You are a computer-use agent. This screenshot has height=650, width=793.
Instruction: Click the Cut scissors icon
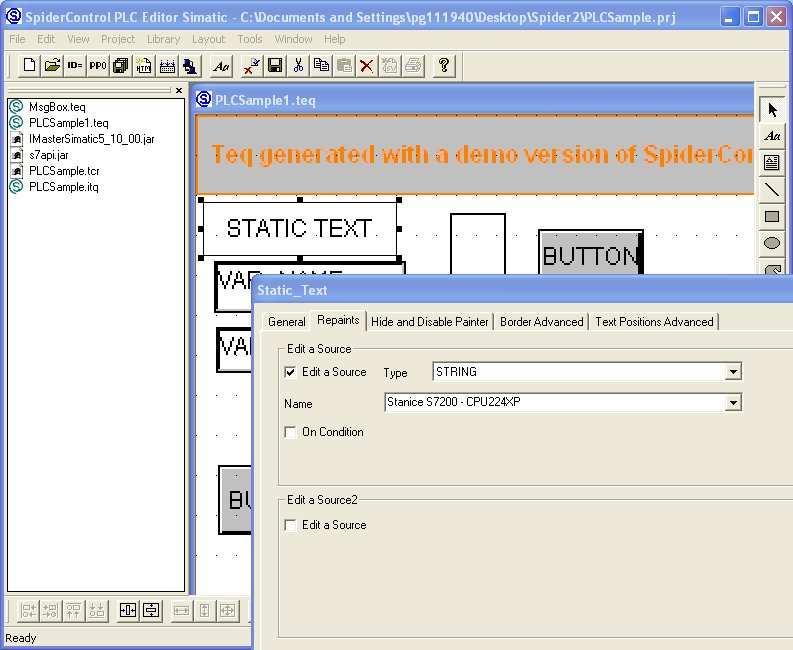click(x=298, y=65)
